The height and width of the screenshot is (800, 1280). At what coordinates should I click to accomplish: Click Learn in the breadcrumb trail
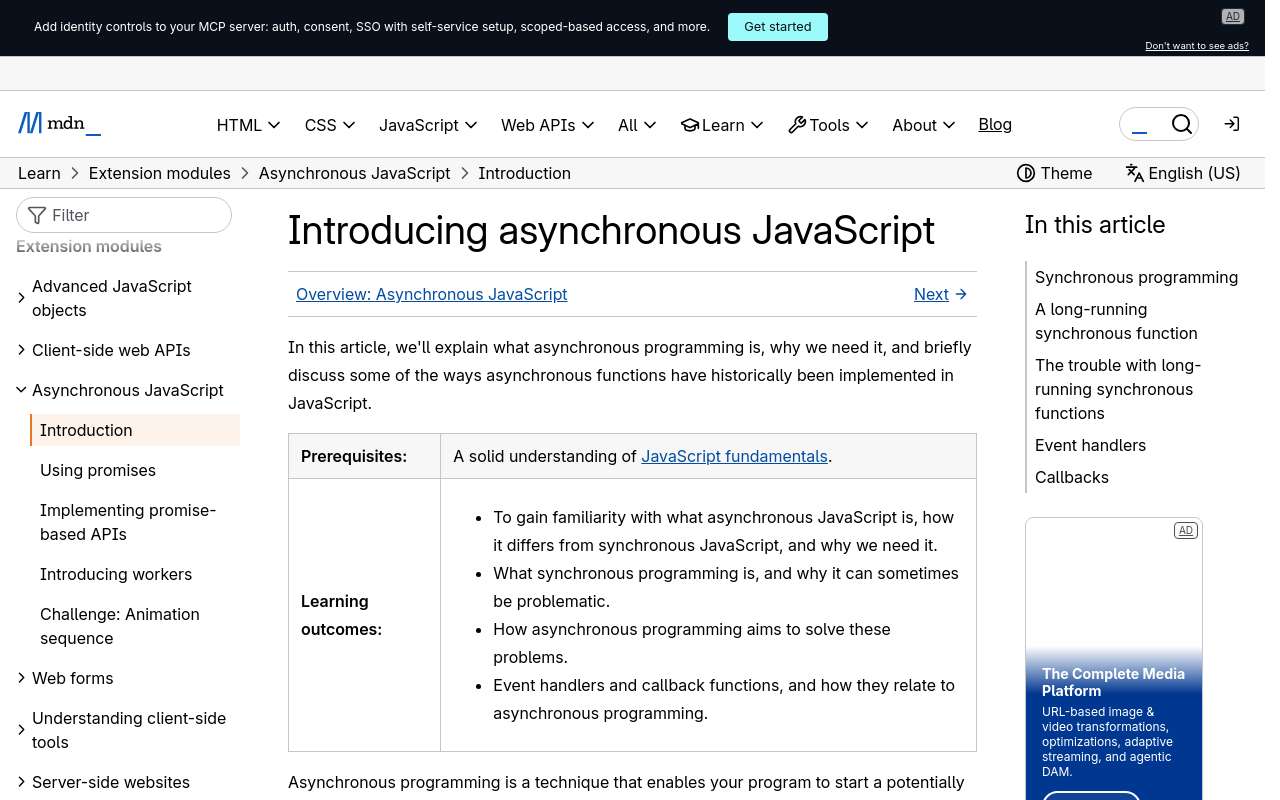pos(39,173)
